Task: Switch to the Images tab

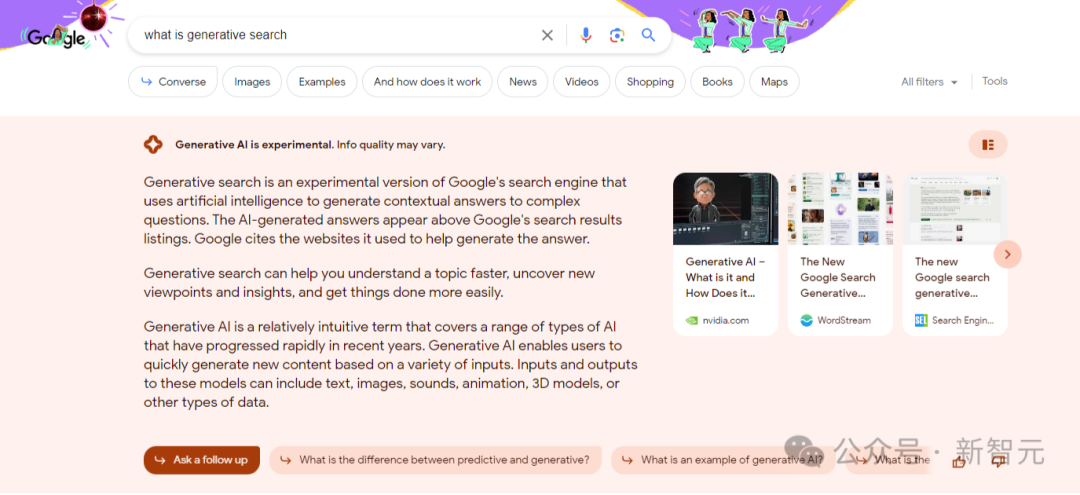Action: [252, 82]
